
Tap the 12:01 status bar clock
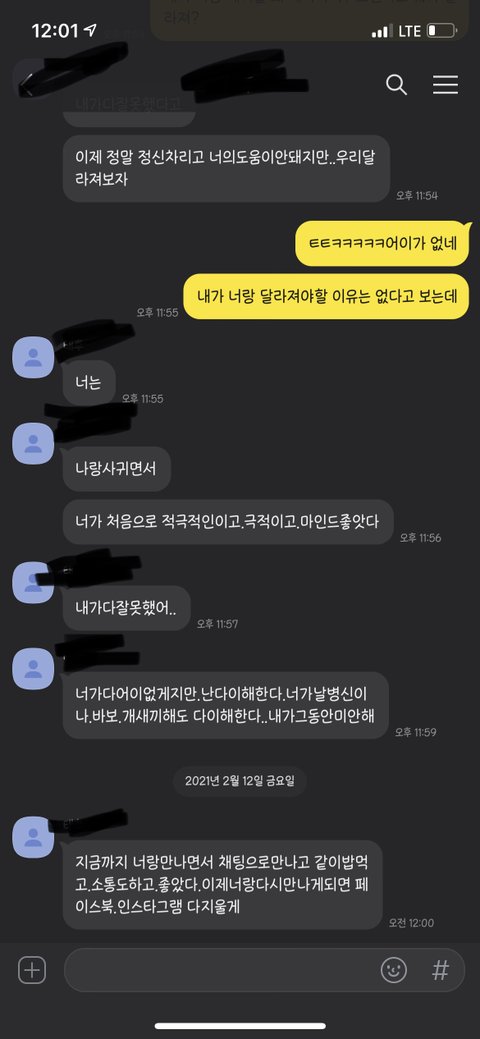tap(56, 30)
